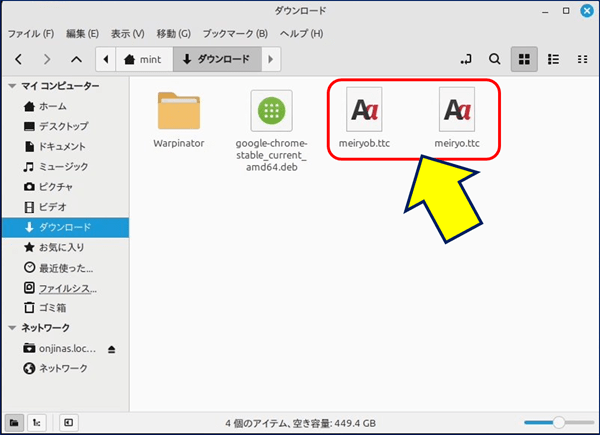Collapse the マイ コンピューター section
Screen dimensions: 600x435
click(12, 86)
